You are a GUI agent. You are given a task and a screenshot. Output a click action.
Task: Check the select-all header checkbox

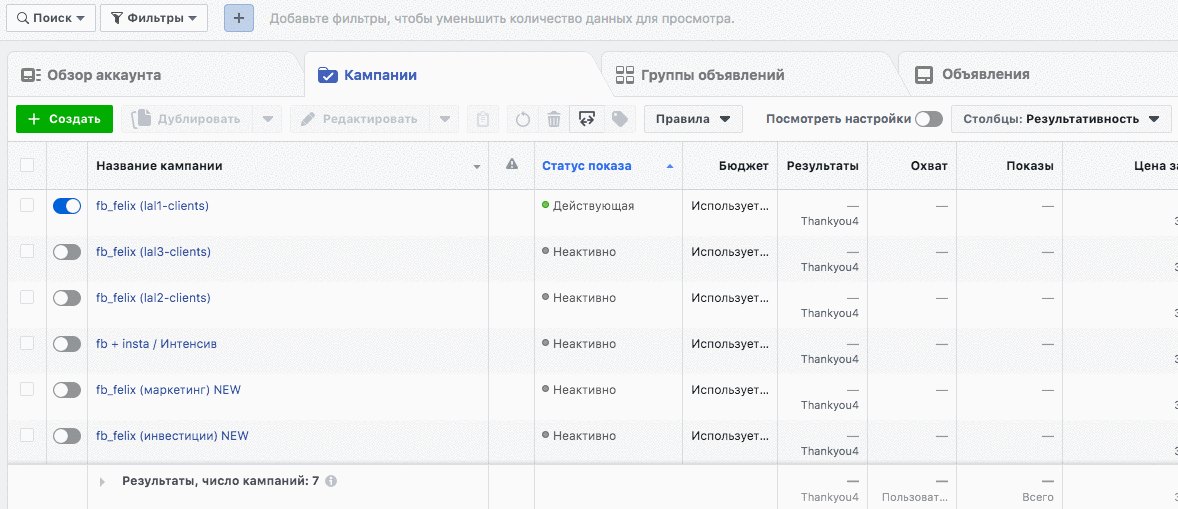coord(27,165)
